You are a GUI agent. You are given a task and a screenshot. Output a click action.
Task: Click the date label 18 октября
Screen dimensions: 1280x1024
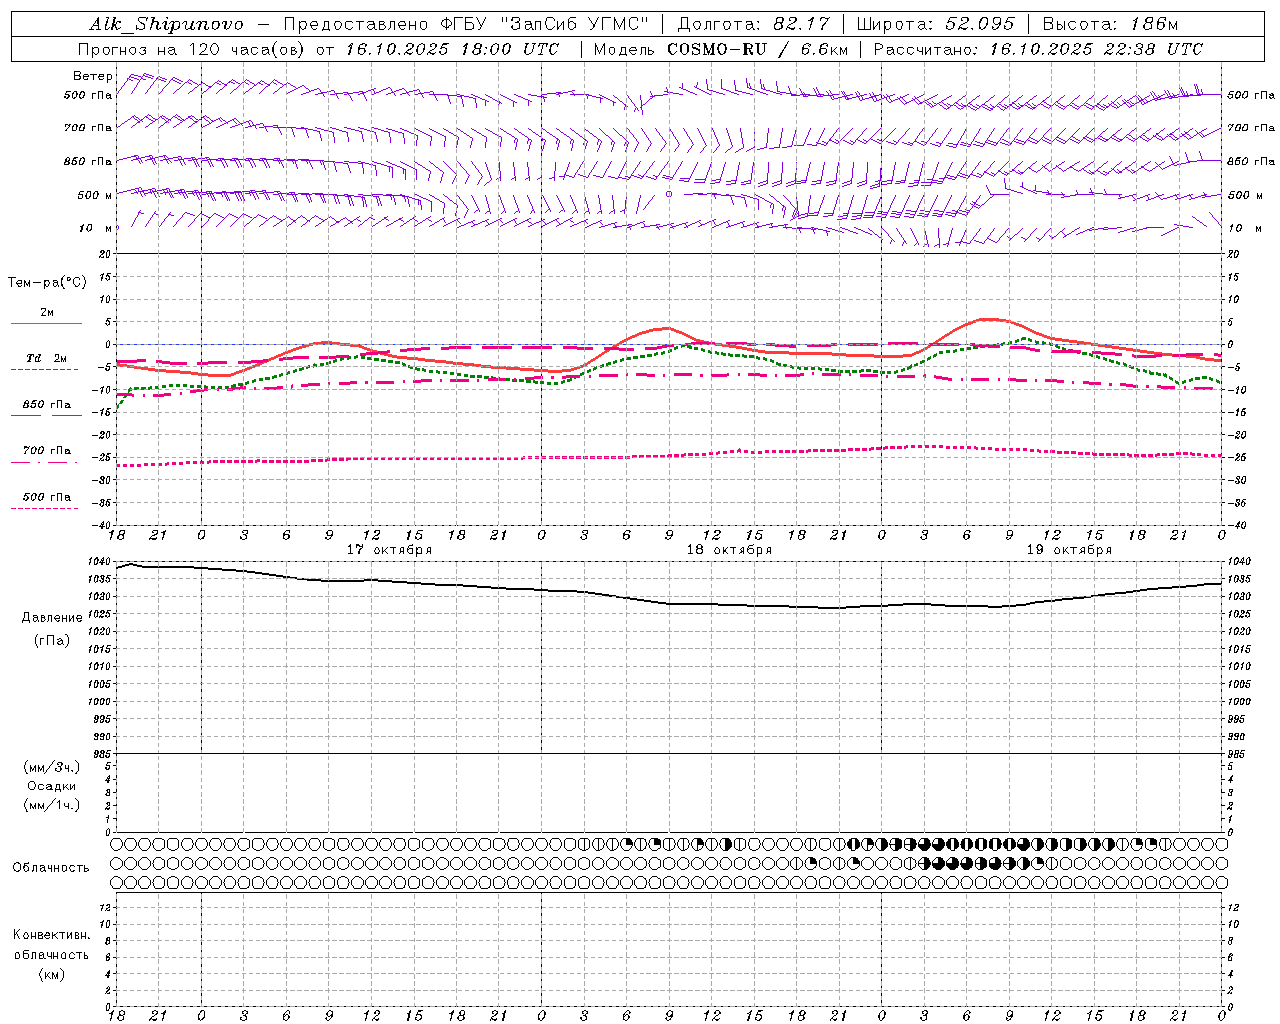coord(729,550)
